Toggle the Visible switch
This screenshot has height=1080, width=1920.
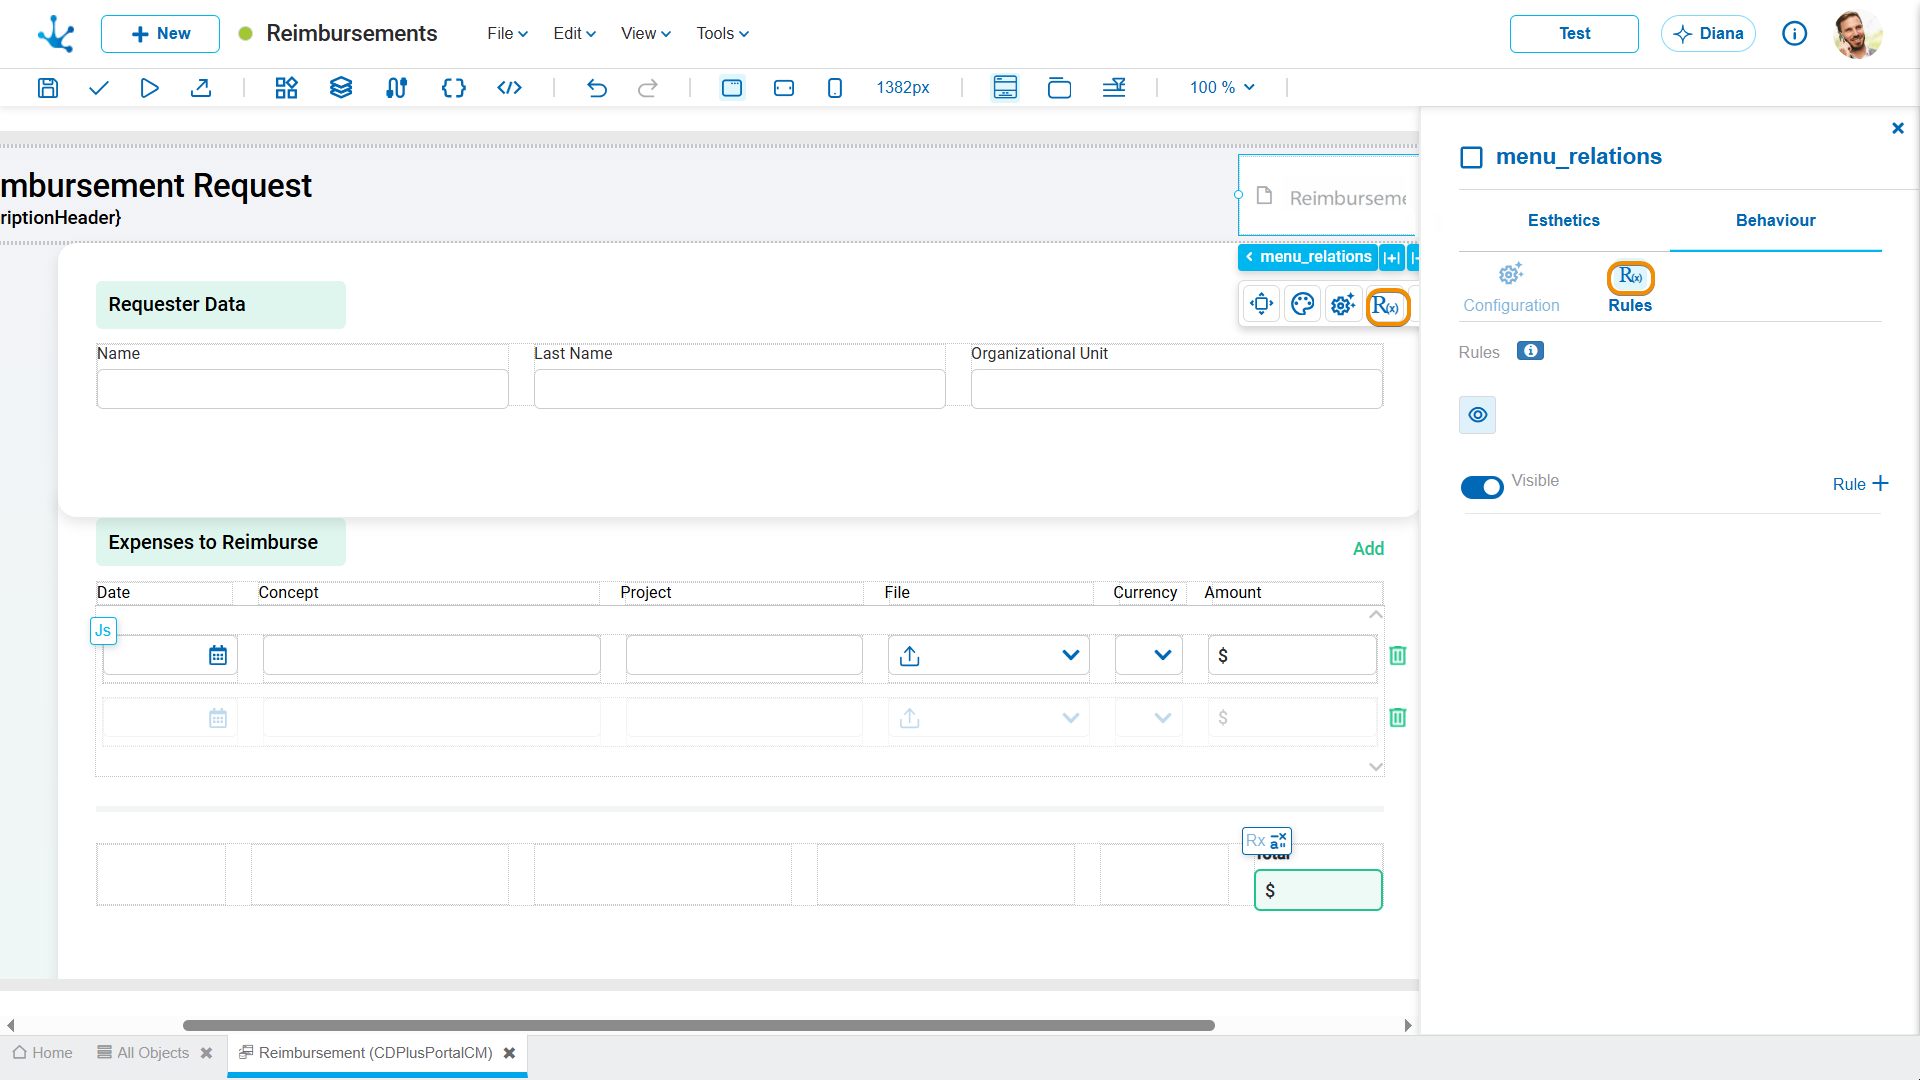tap(1482, 487)
